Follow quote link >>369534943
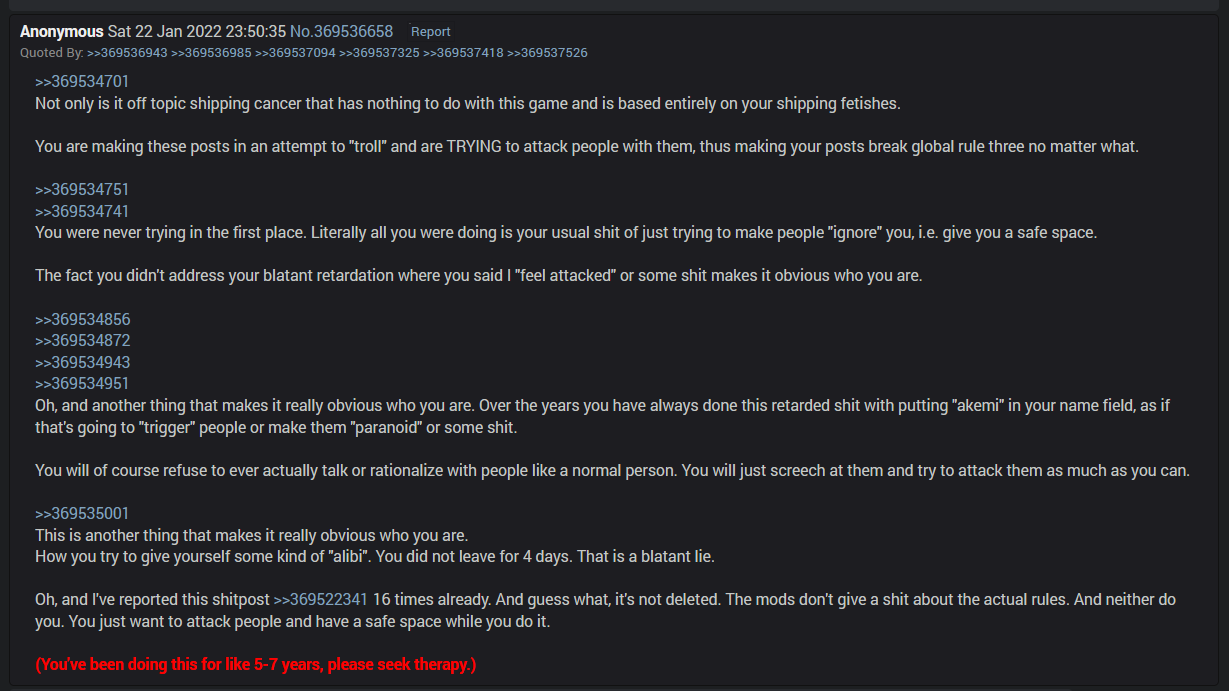Viewport: 1229px width, 691px height. click(x=82, y=363)
